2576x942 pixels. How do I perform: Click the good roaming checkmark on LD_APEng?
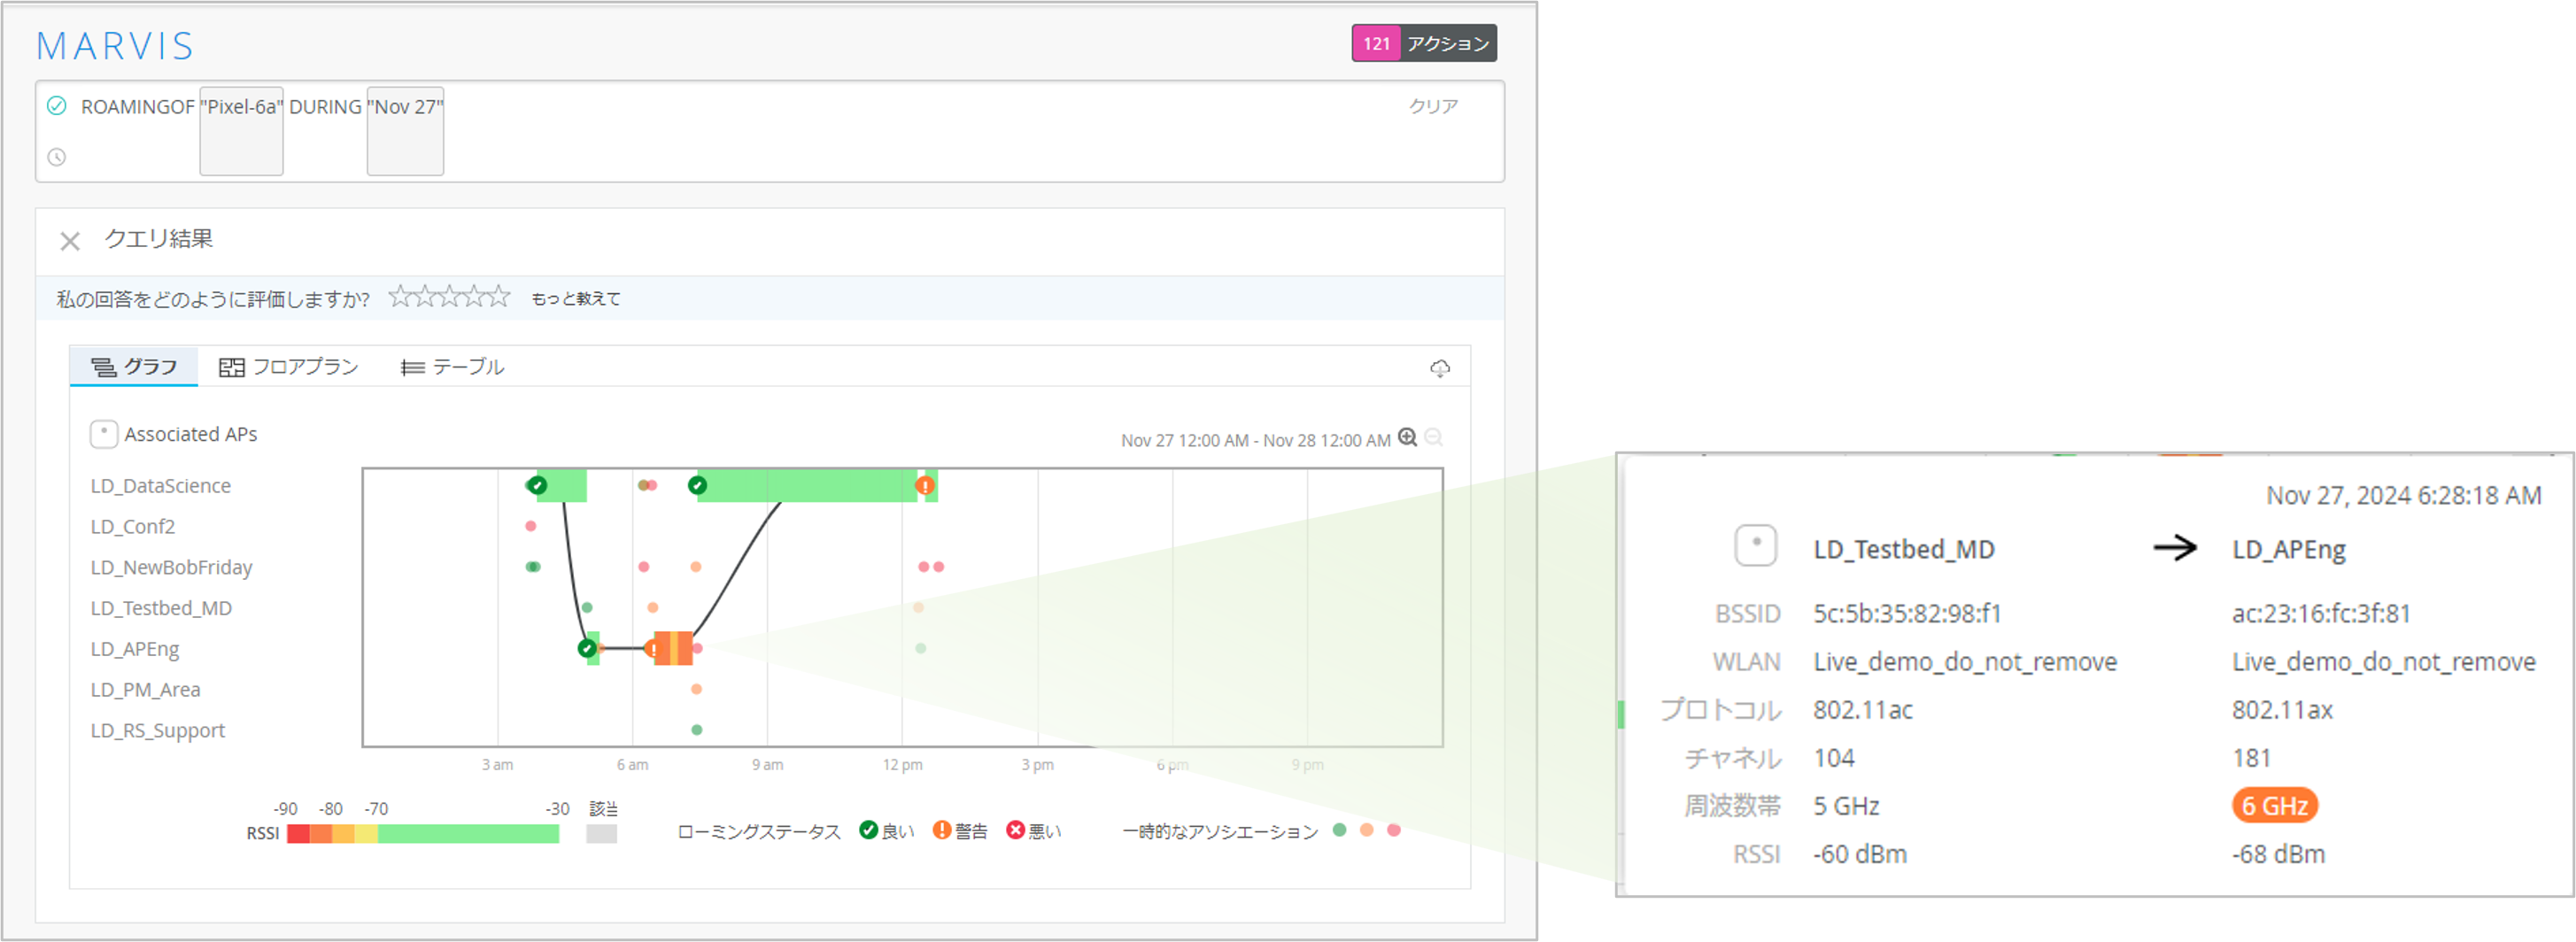587,649
